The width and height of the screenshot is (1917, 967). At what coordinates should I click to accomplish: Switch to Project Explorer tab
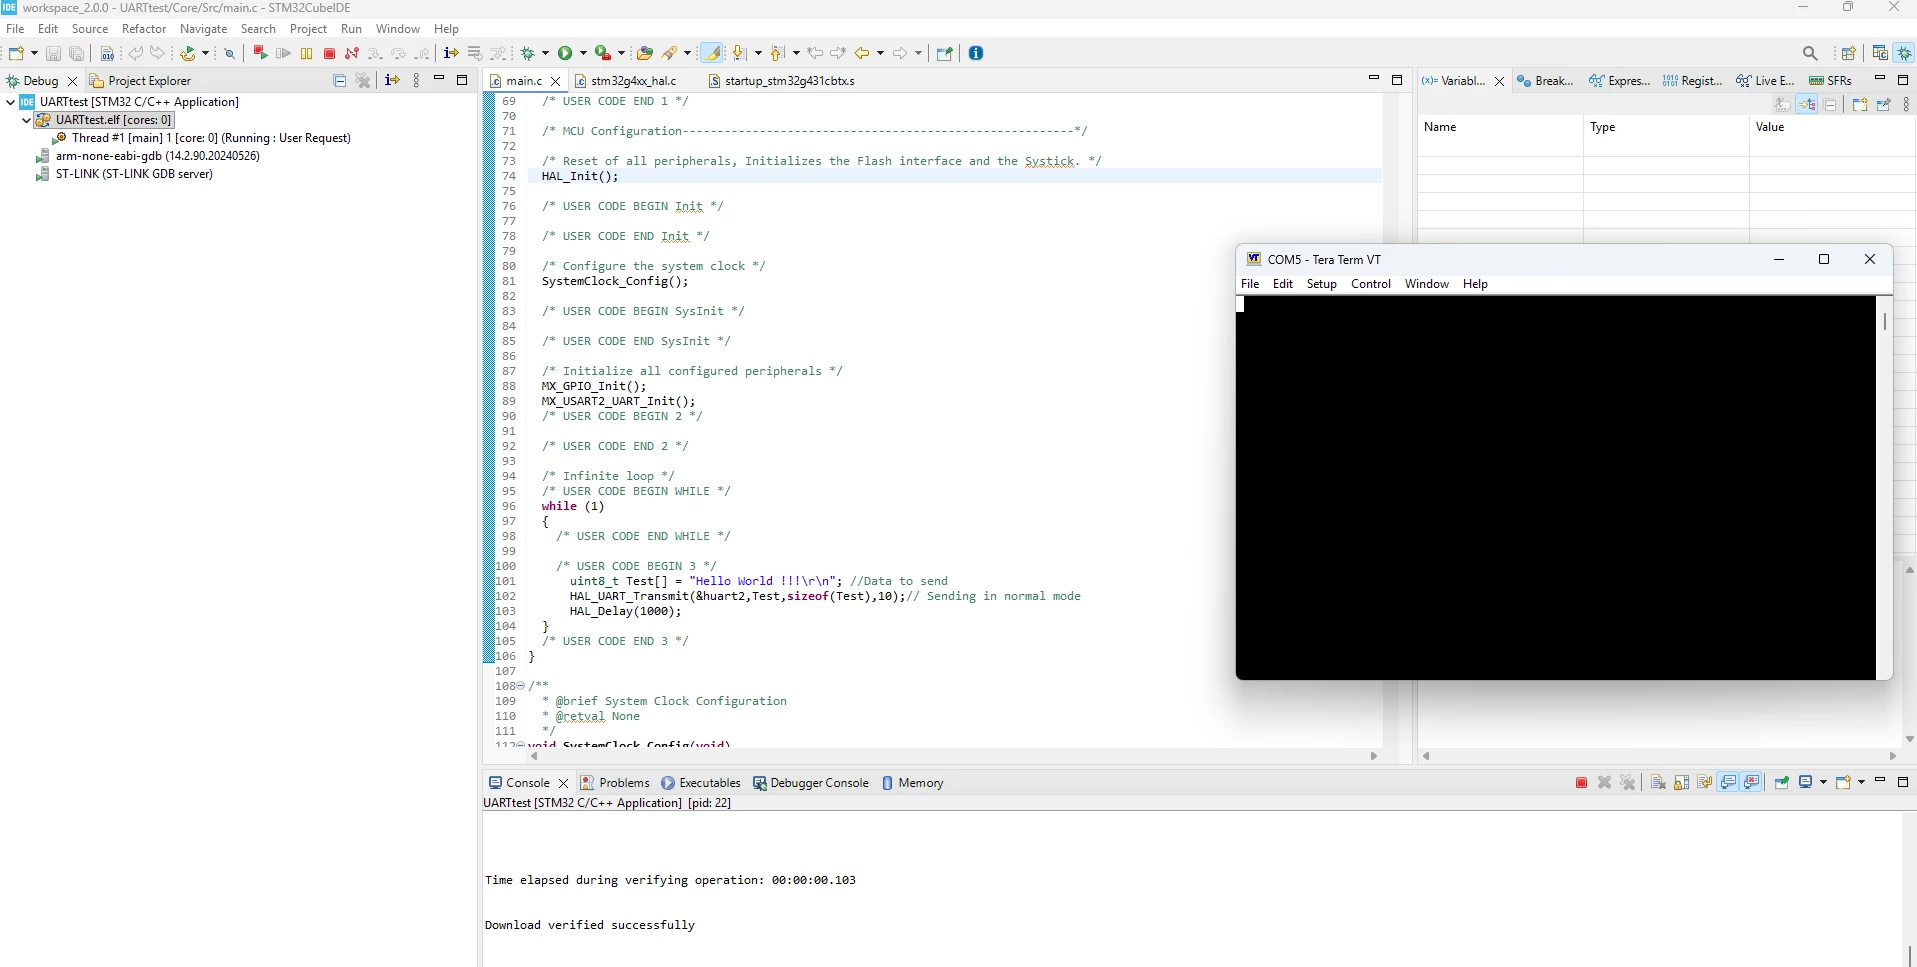[x=140, y=81]
